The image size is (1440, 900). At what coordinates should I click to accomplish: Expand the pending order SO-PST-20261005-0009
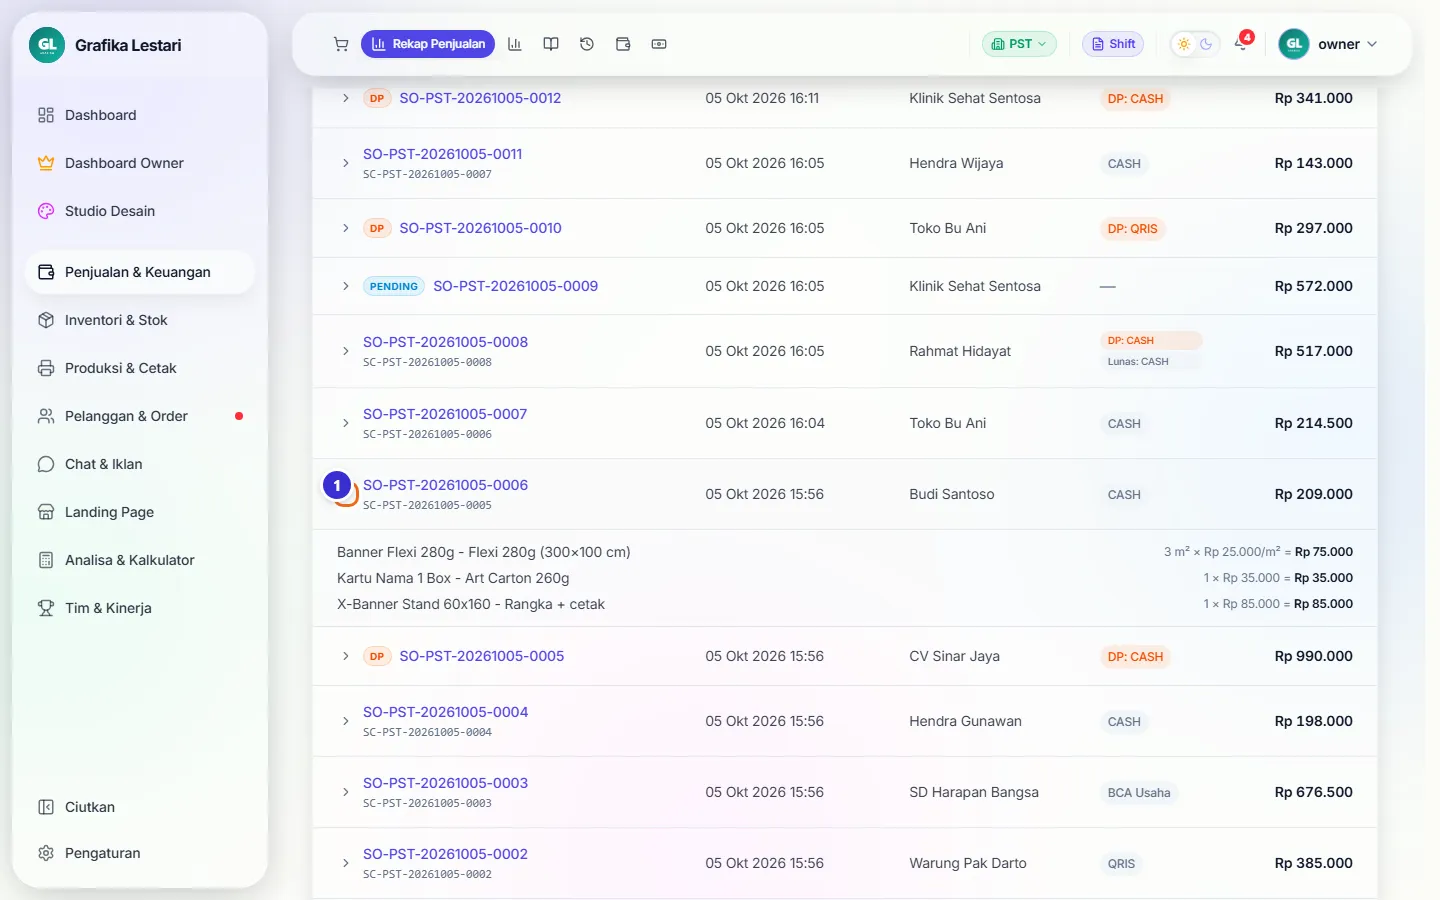pyautogui.click(x=346, y=286)
